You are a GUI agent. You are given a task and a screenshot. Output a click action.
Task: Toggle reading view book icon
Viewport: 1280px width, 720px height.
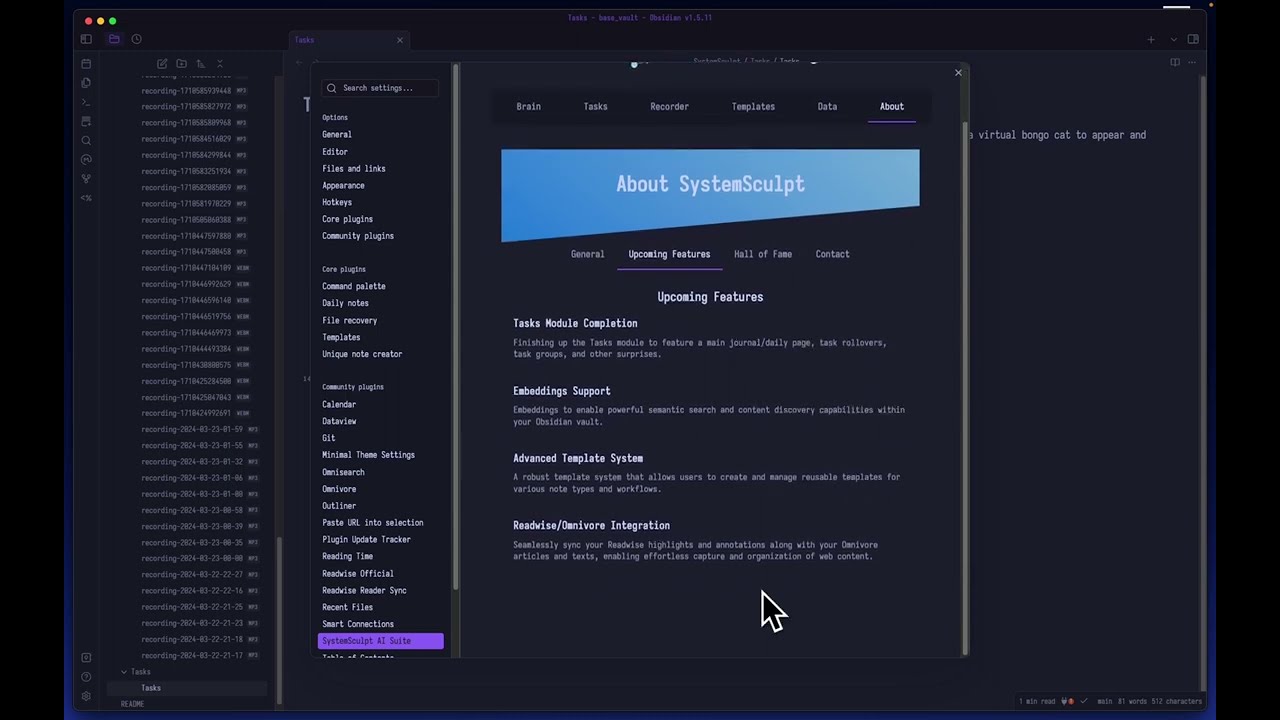[1175, 62]
